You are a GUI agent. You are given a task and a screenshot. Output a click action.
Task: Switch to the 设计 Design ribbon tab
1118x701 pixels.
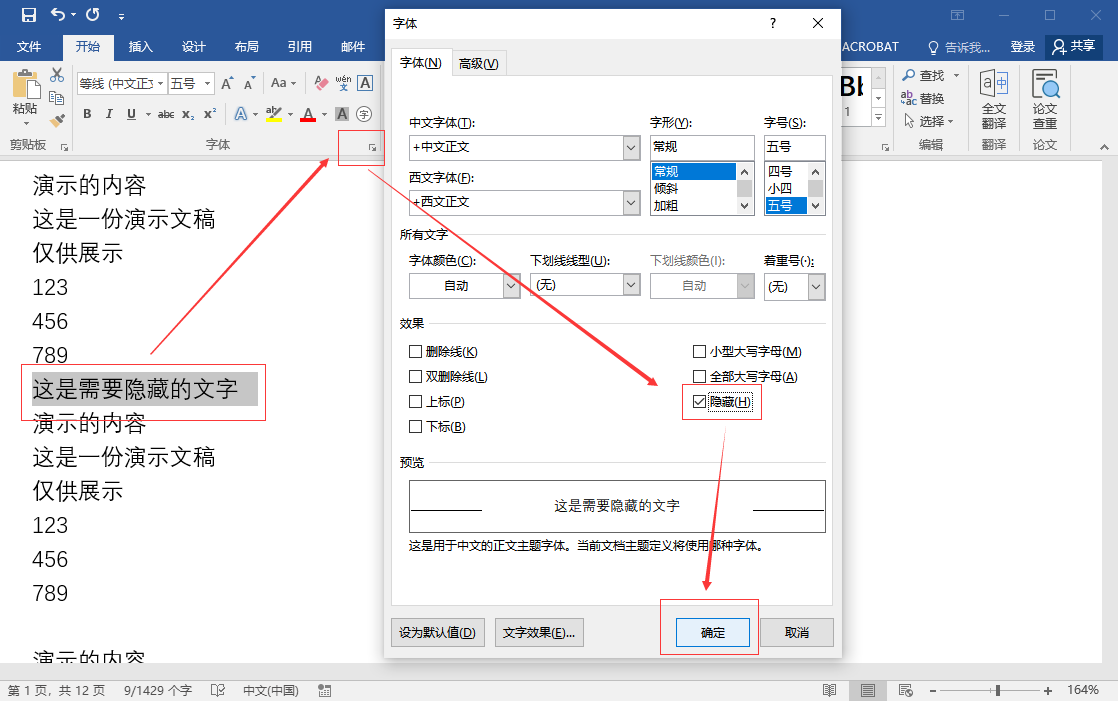click(193, 47)
